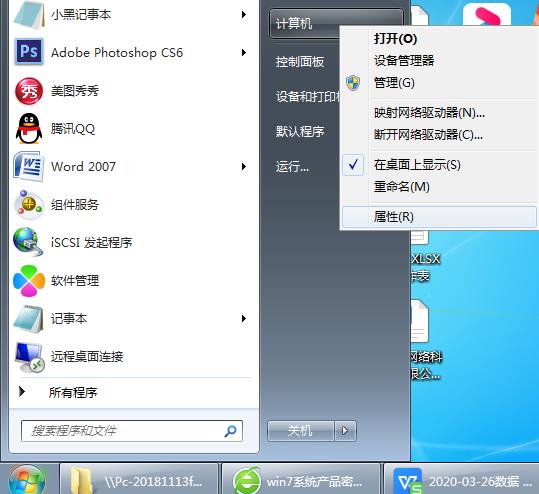This screenshot has height=494, width=539.
Task: Expand Adobe Photoshop CS6 recent files arrow
Action: click(x=243, y=53)
